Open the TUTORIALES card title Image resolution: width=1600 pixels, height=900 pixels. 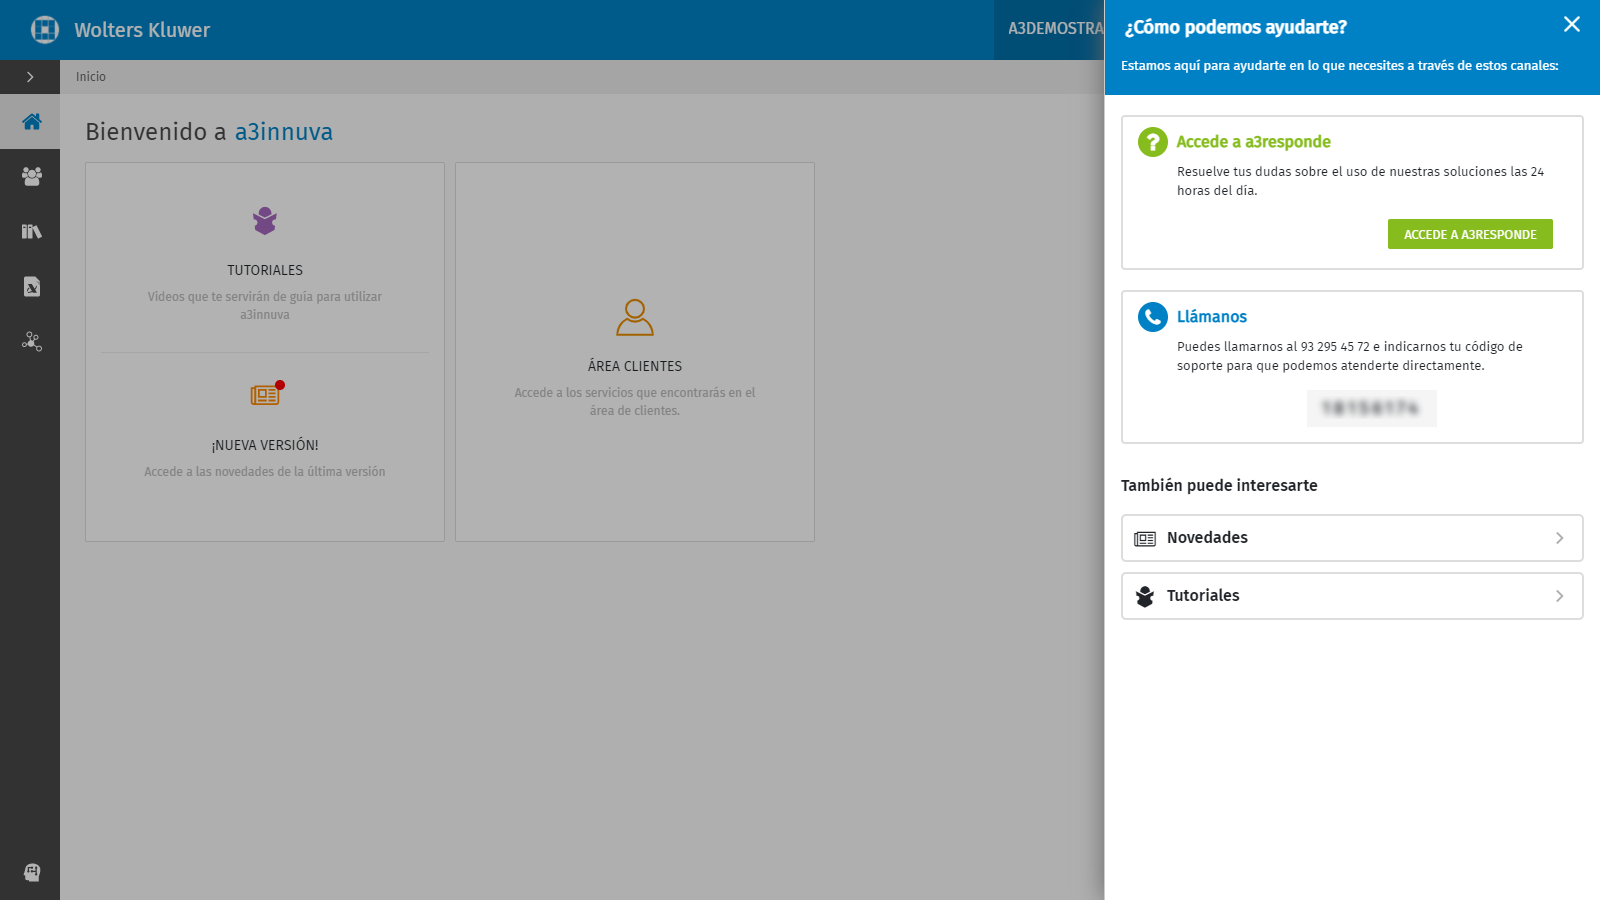265,270
